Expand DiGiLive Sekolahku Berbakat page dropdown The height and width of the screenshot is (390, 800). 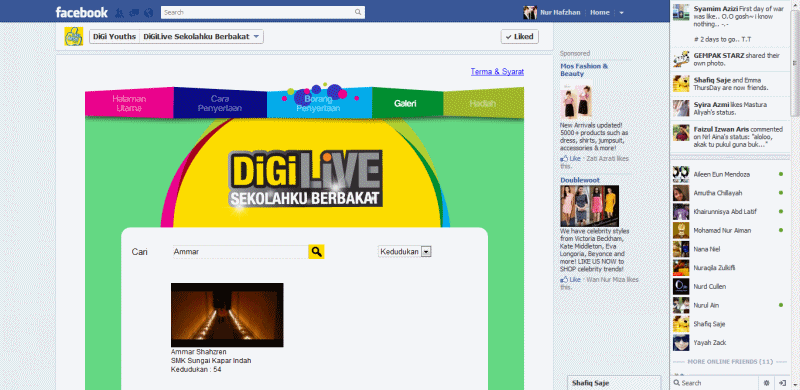click(x=202, y=37)
